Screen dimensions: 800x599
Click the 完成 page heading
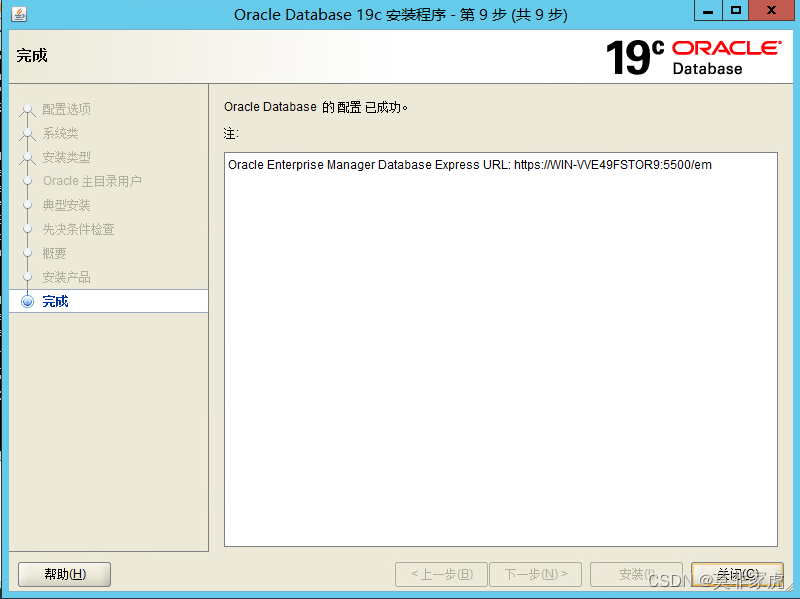32,55
